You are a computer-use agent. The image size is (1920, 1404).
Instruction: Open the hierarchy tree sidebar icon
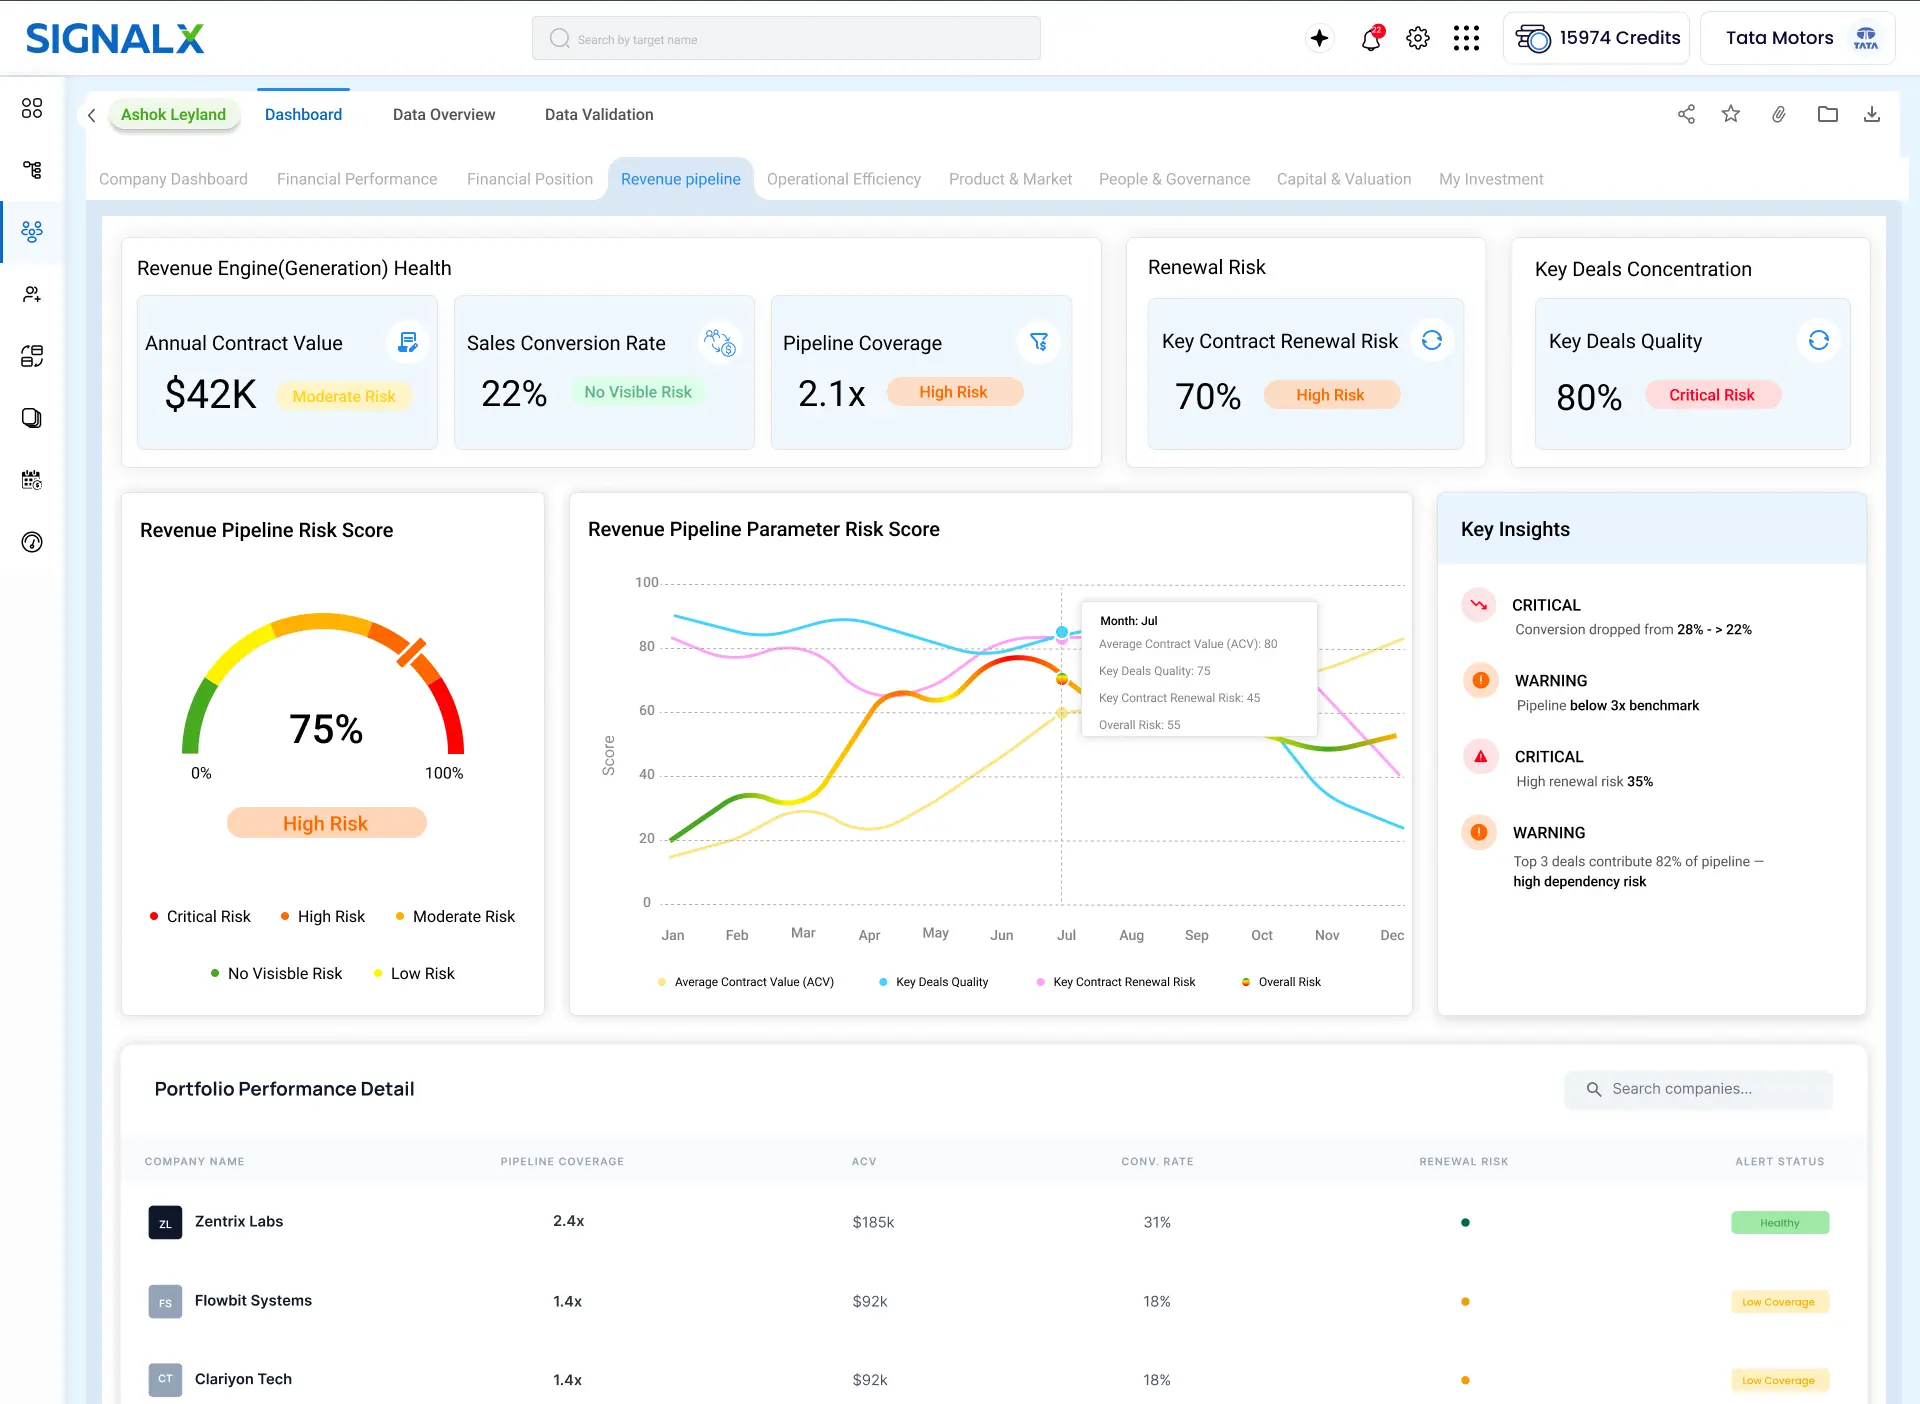click(32, 169)
